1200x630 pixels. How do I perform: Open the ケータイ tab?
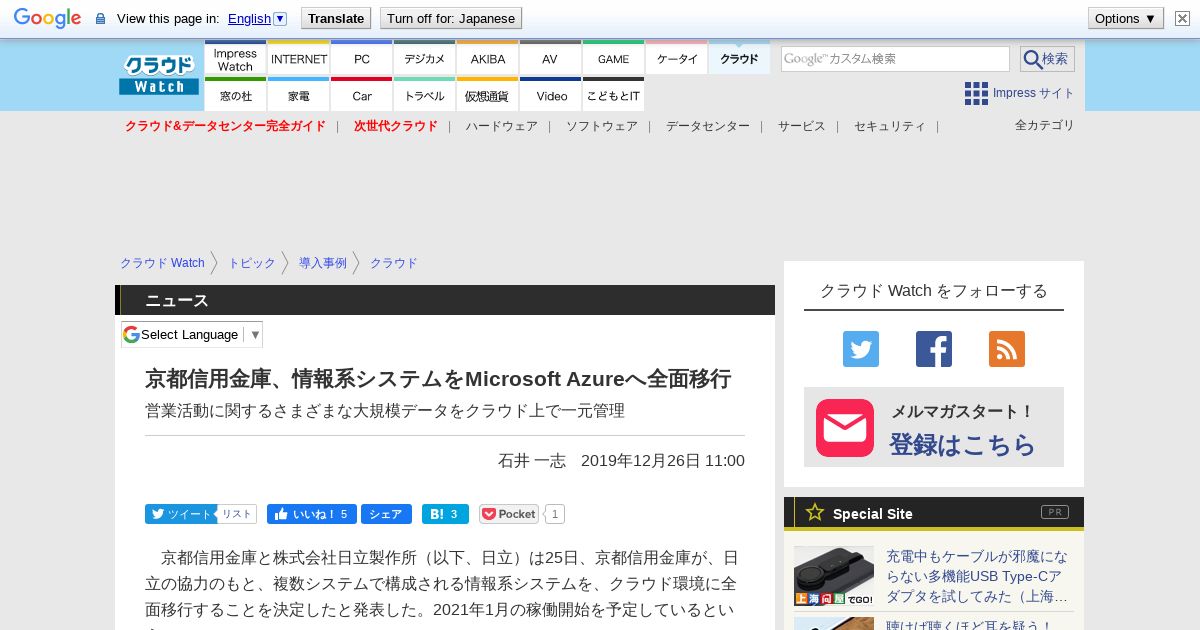[677, 59]
